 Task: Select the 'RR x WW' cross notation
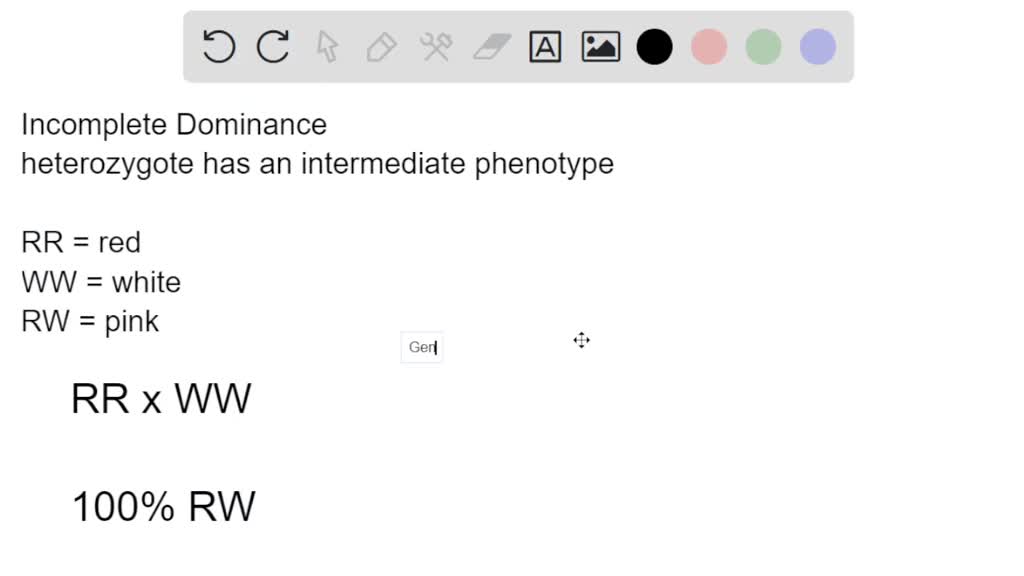(x=161, y=398)
